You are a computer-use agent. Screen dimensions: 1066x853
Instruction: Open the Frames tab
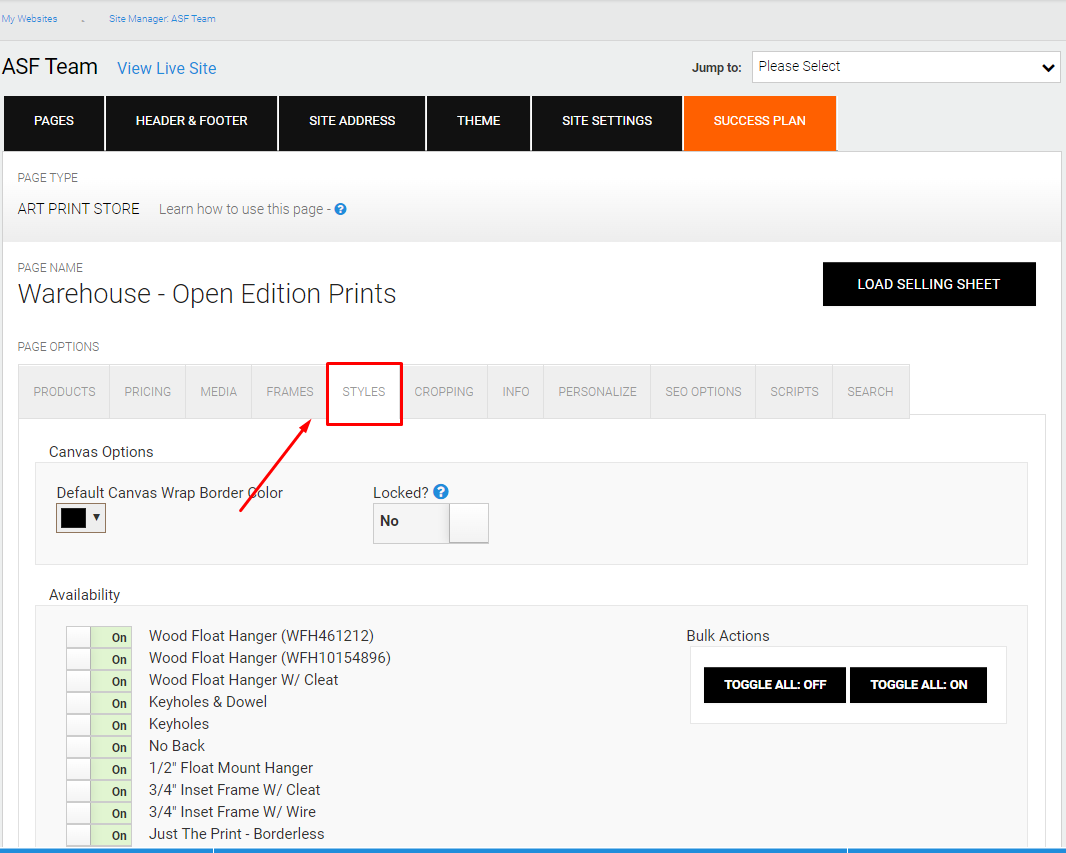pos(290,392)
